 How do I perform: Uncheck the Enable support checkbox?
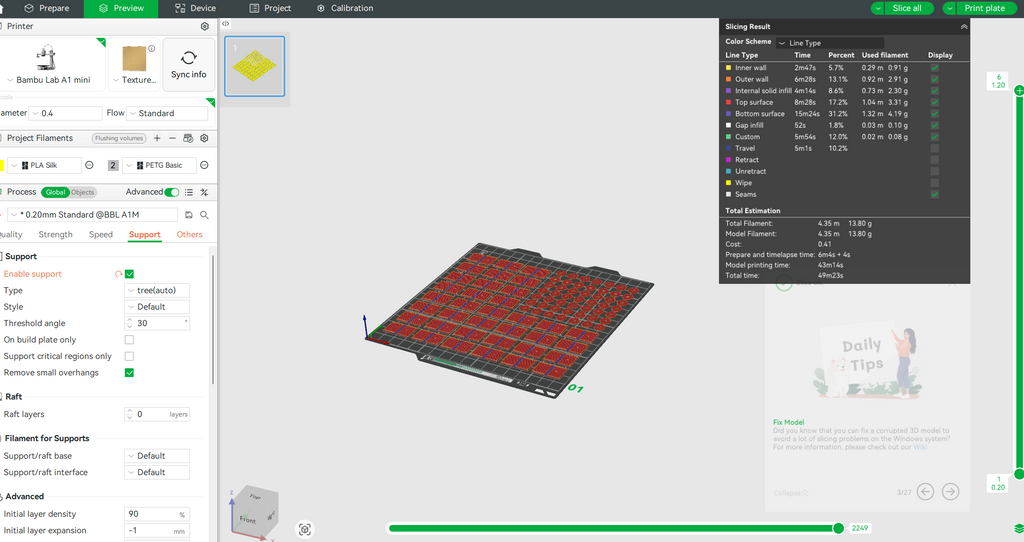[x=129, y=274]
